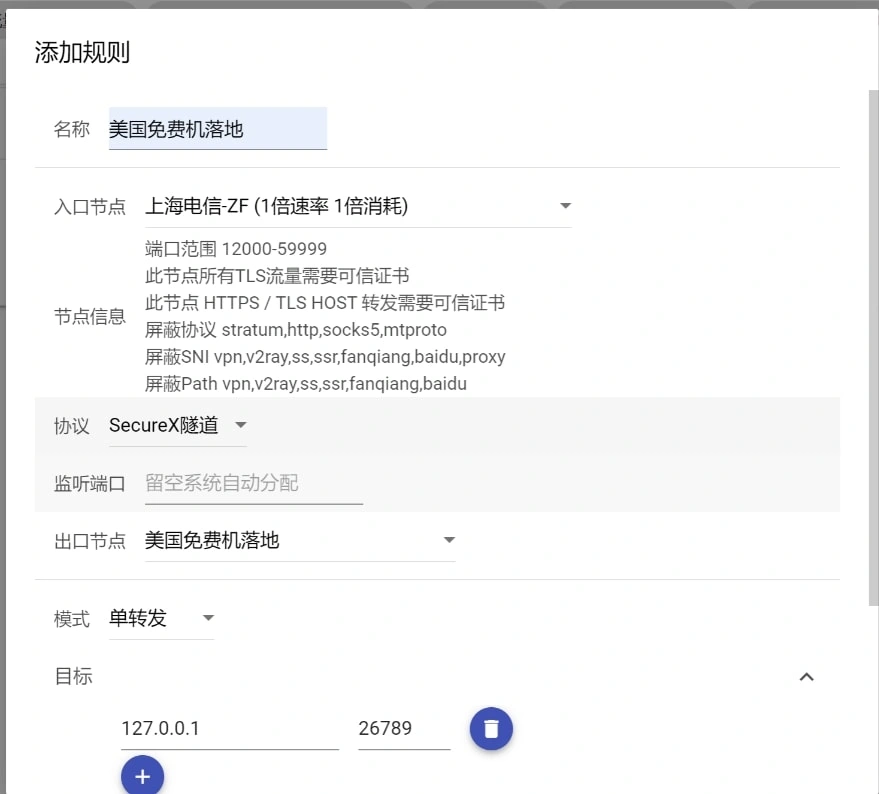Click the 目标 section header label
Screen dimensions: 879x794
tap(73, 677)
